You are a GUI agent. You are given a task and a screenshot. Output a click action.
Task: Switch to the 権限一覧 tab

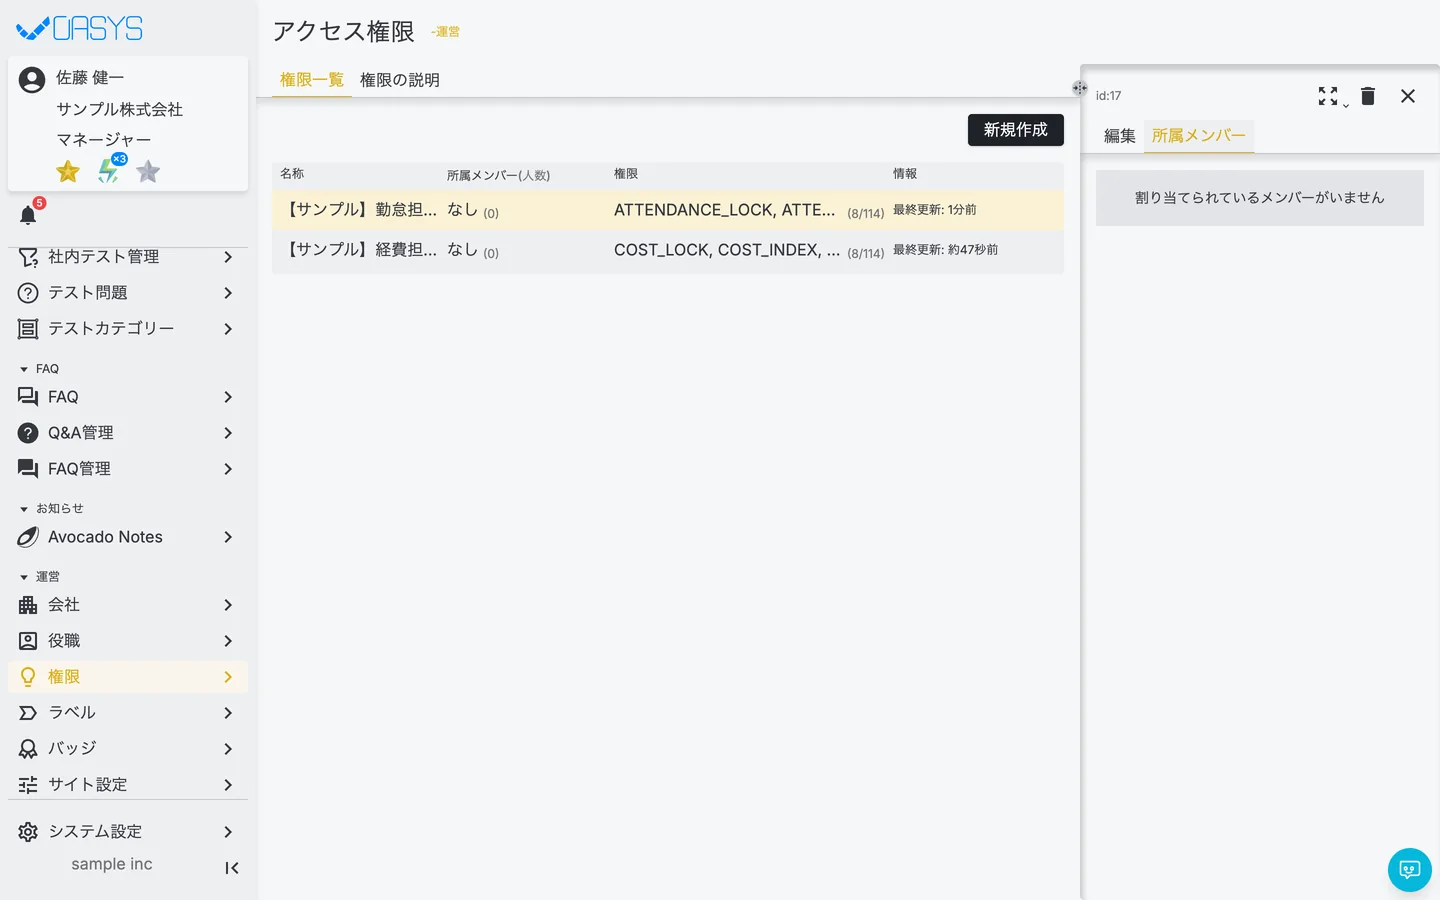click(312, 80)
